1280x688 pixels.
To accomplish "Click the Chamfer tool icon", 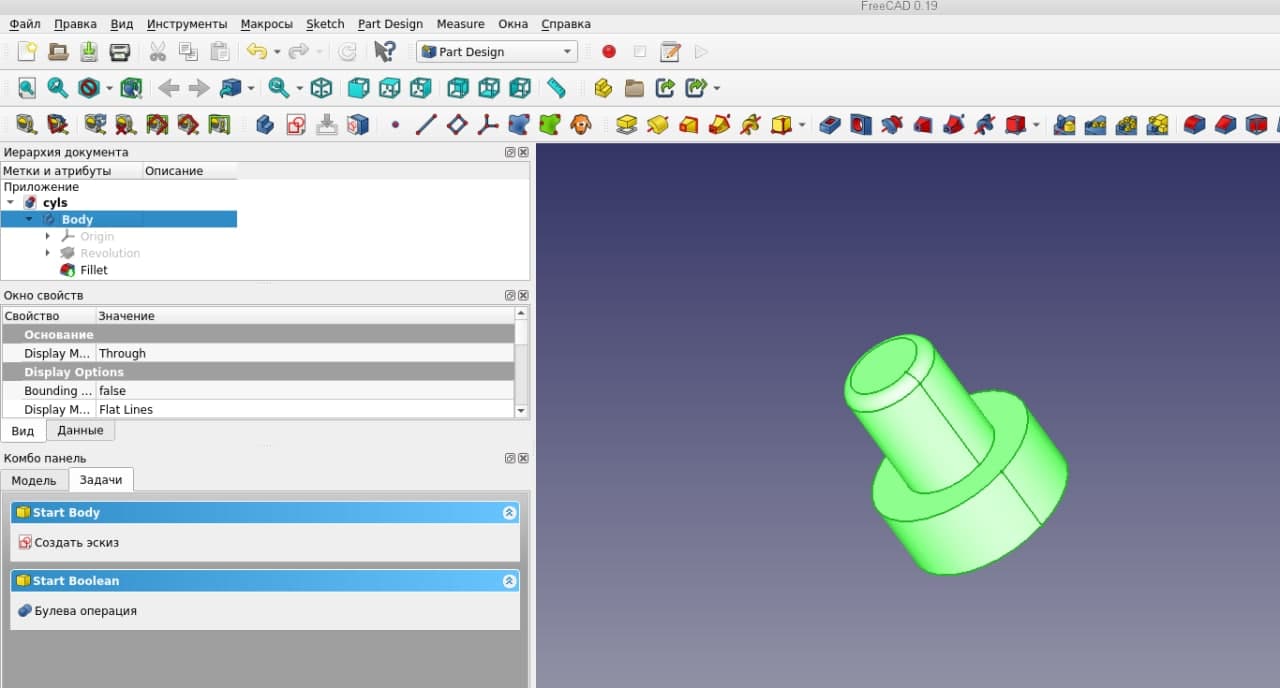I will [x=1225, y=124].
